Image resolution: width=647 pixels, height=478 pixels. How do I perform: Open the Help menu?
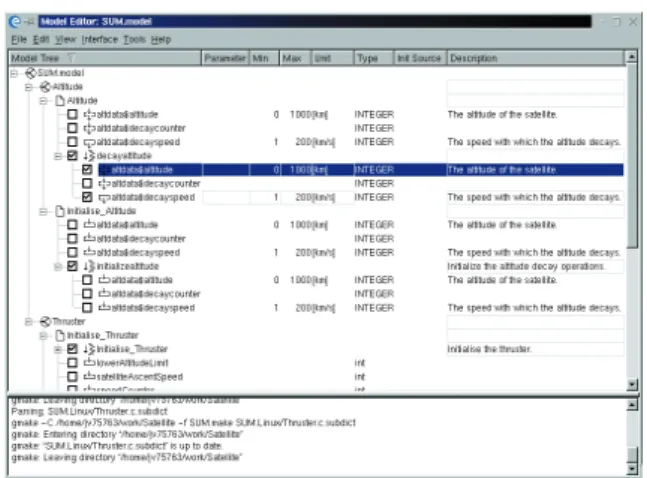pos(161,40)
